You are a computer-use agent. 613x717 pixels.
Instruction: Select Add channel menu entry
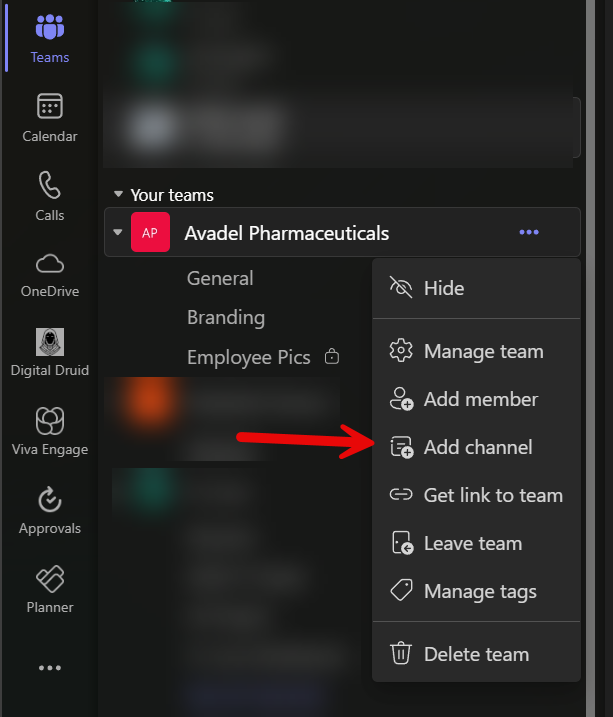pos(476,447)
